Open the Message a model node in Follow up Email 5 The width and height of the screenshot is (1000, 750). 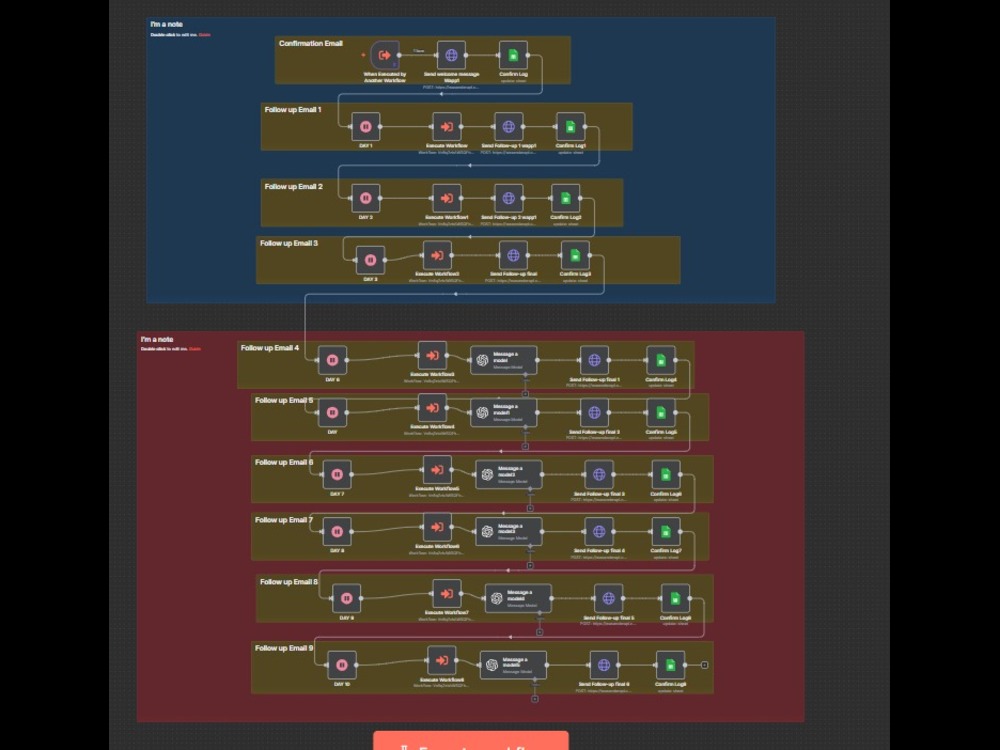[x=504, y=413]
